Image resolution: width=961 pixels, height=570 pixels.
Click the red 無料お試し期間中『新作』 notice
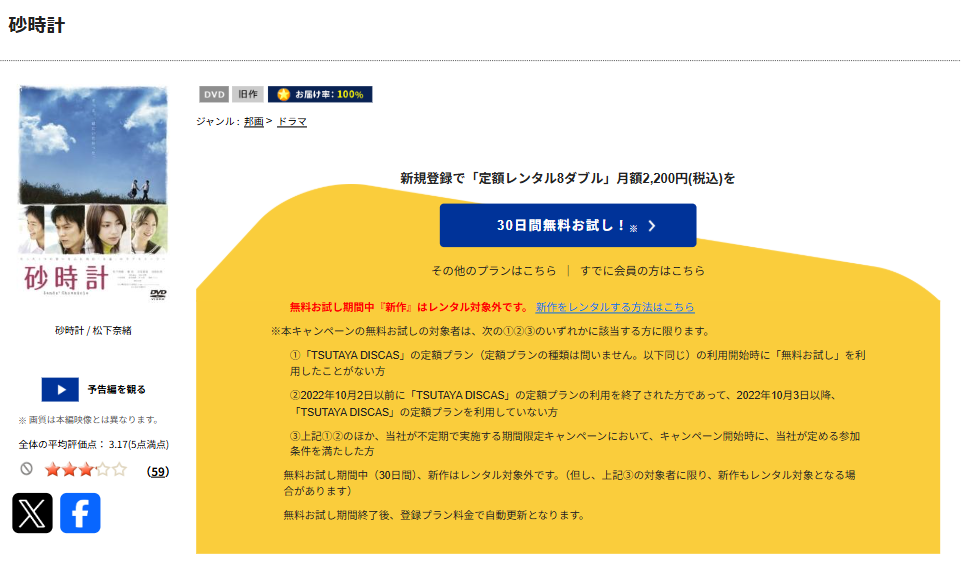point(409,307)
